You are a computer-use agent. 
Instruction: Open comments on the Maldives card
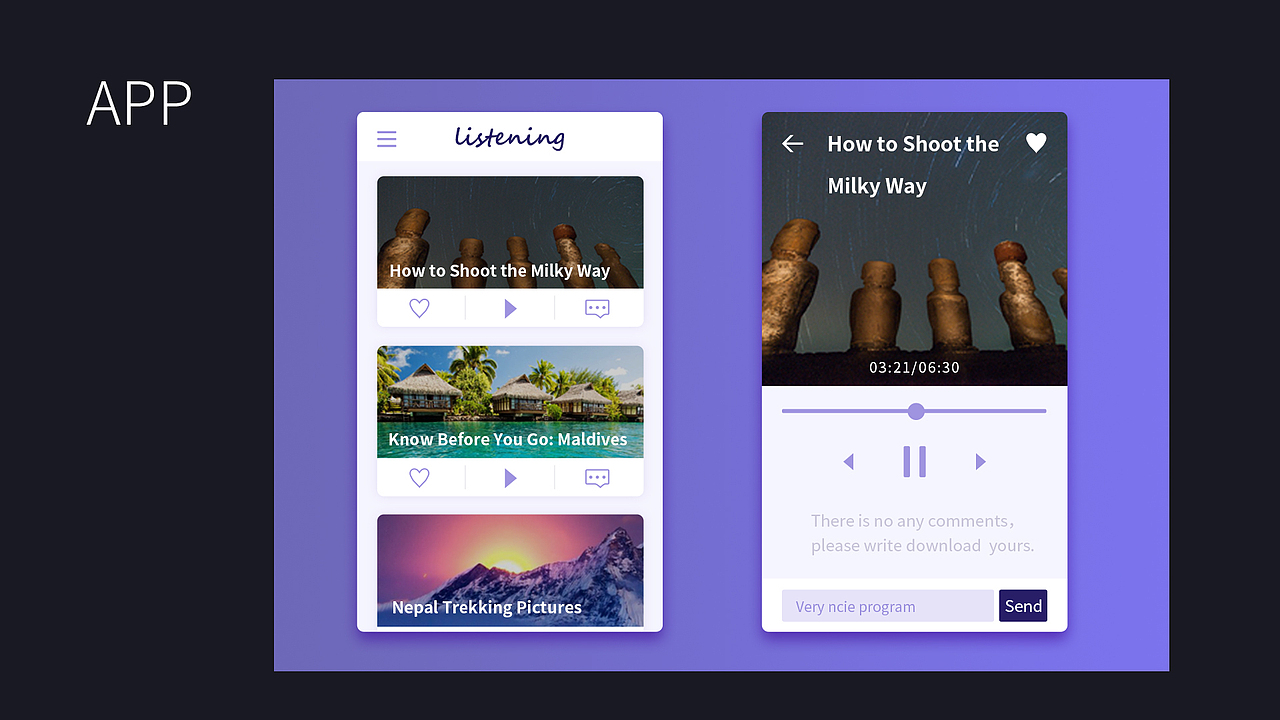click(597, 477)
